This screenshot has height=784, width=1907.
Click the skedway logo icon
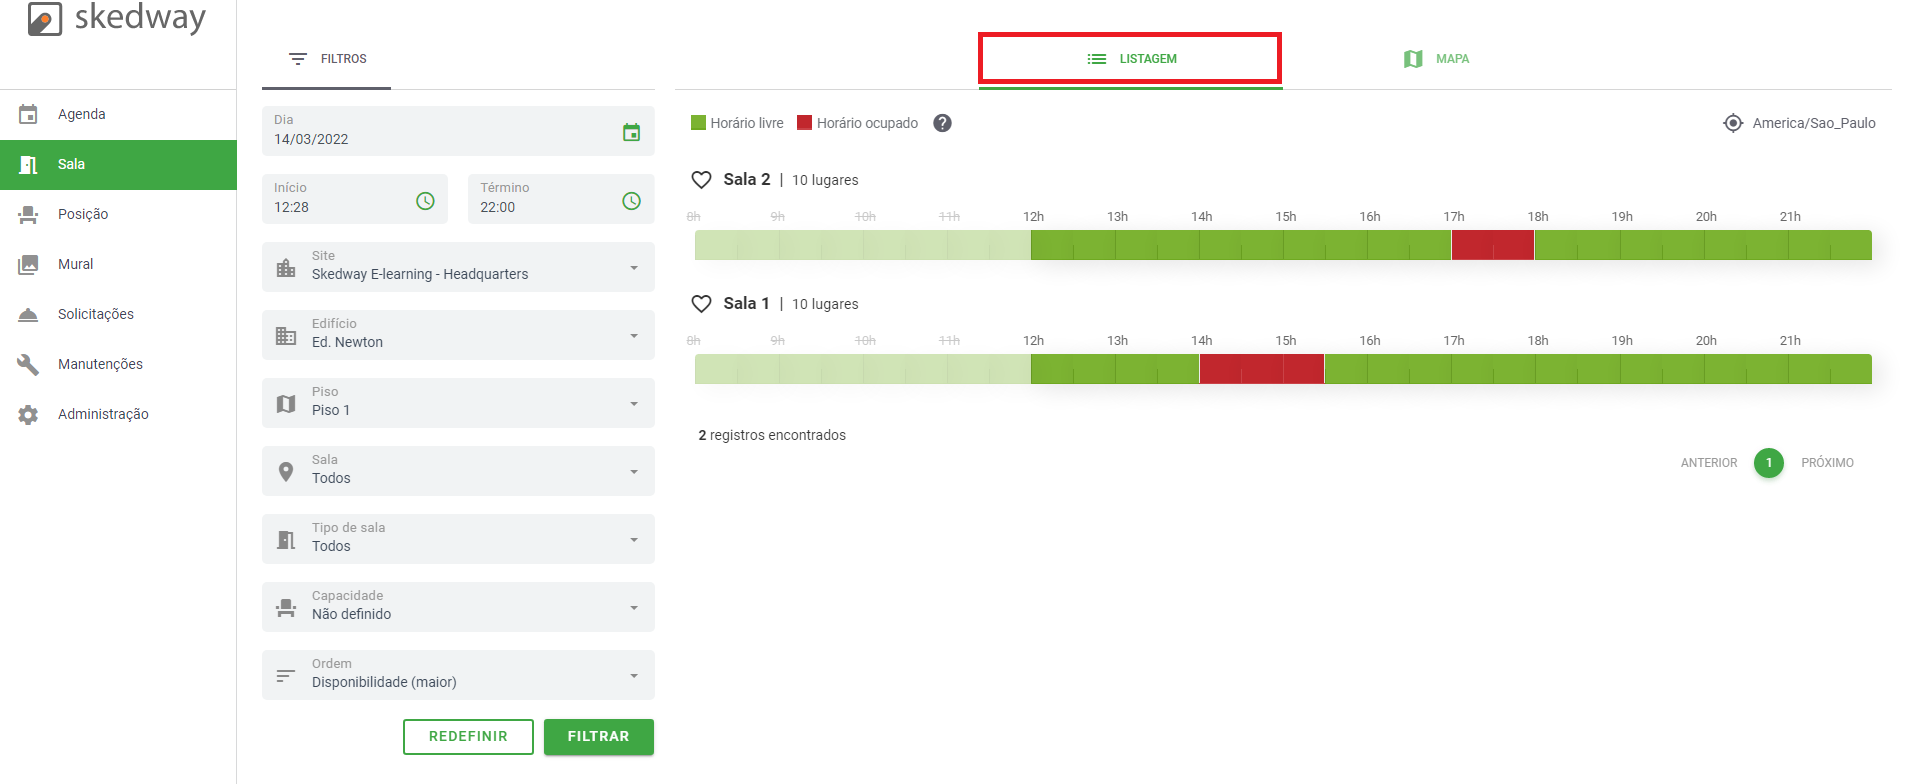click(x=45, y=18)
